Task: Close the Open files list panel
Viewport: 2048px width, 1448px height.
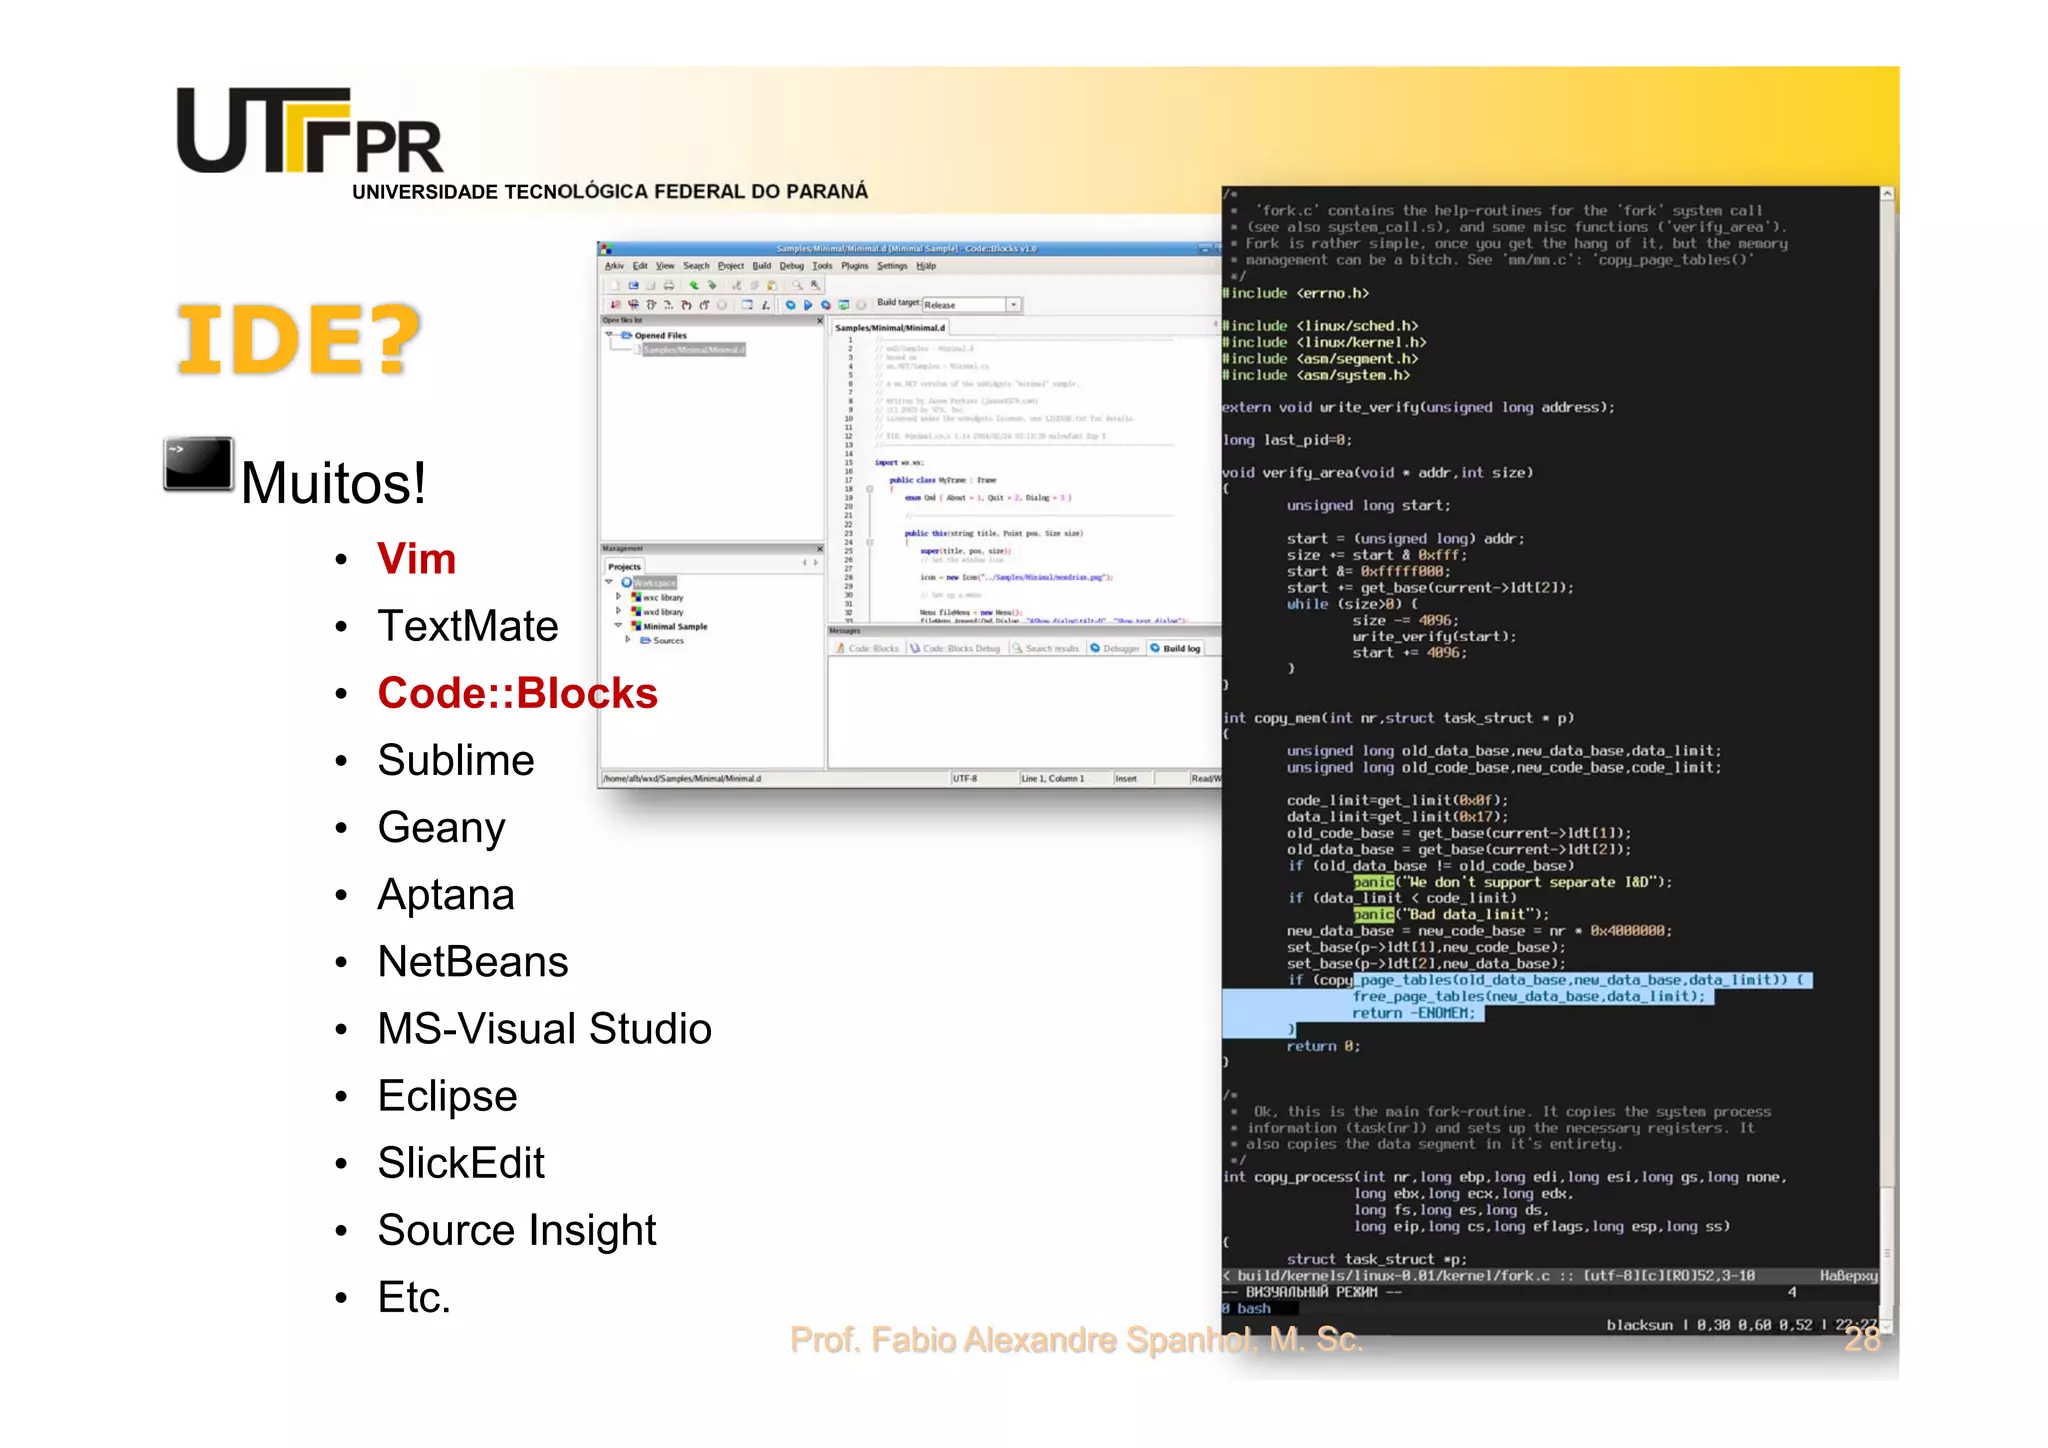Action: (x=819, y=321)
